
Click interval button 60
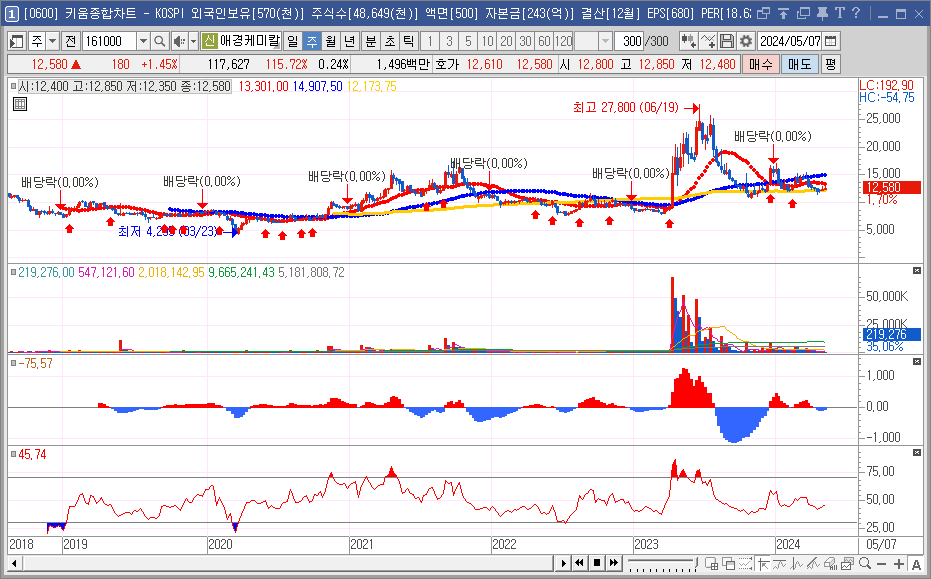pos(544,41)
